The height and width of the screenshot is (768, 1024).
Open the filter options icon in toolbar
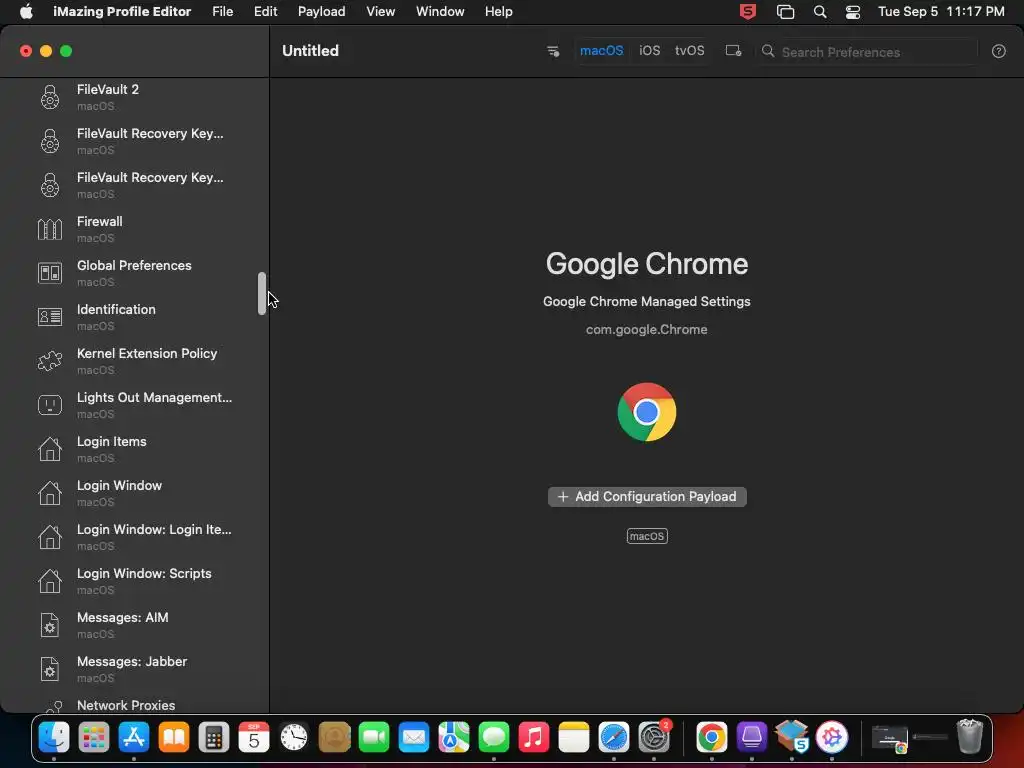coord(552,51)
